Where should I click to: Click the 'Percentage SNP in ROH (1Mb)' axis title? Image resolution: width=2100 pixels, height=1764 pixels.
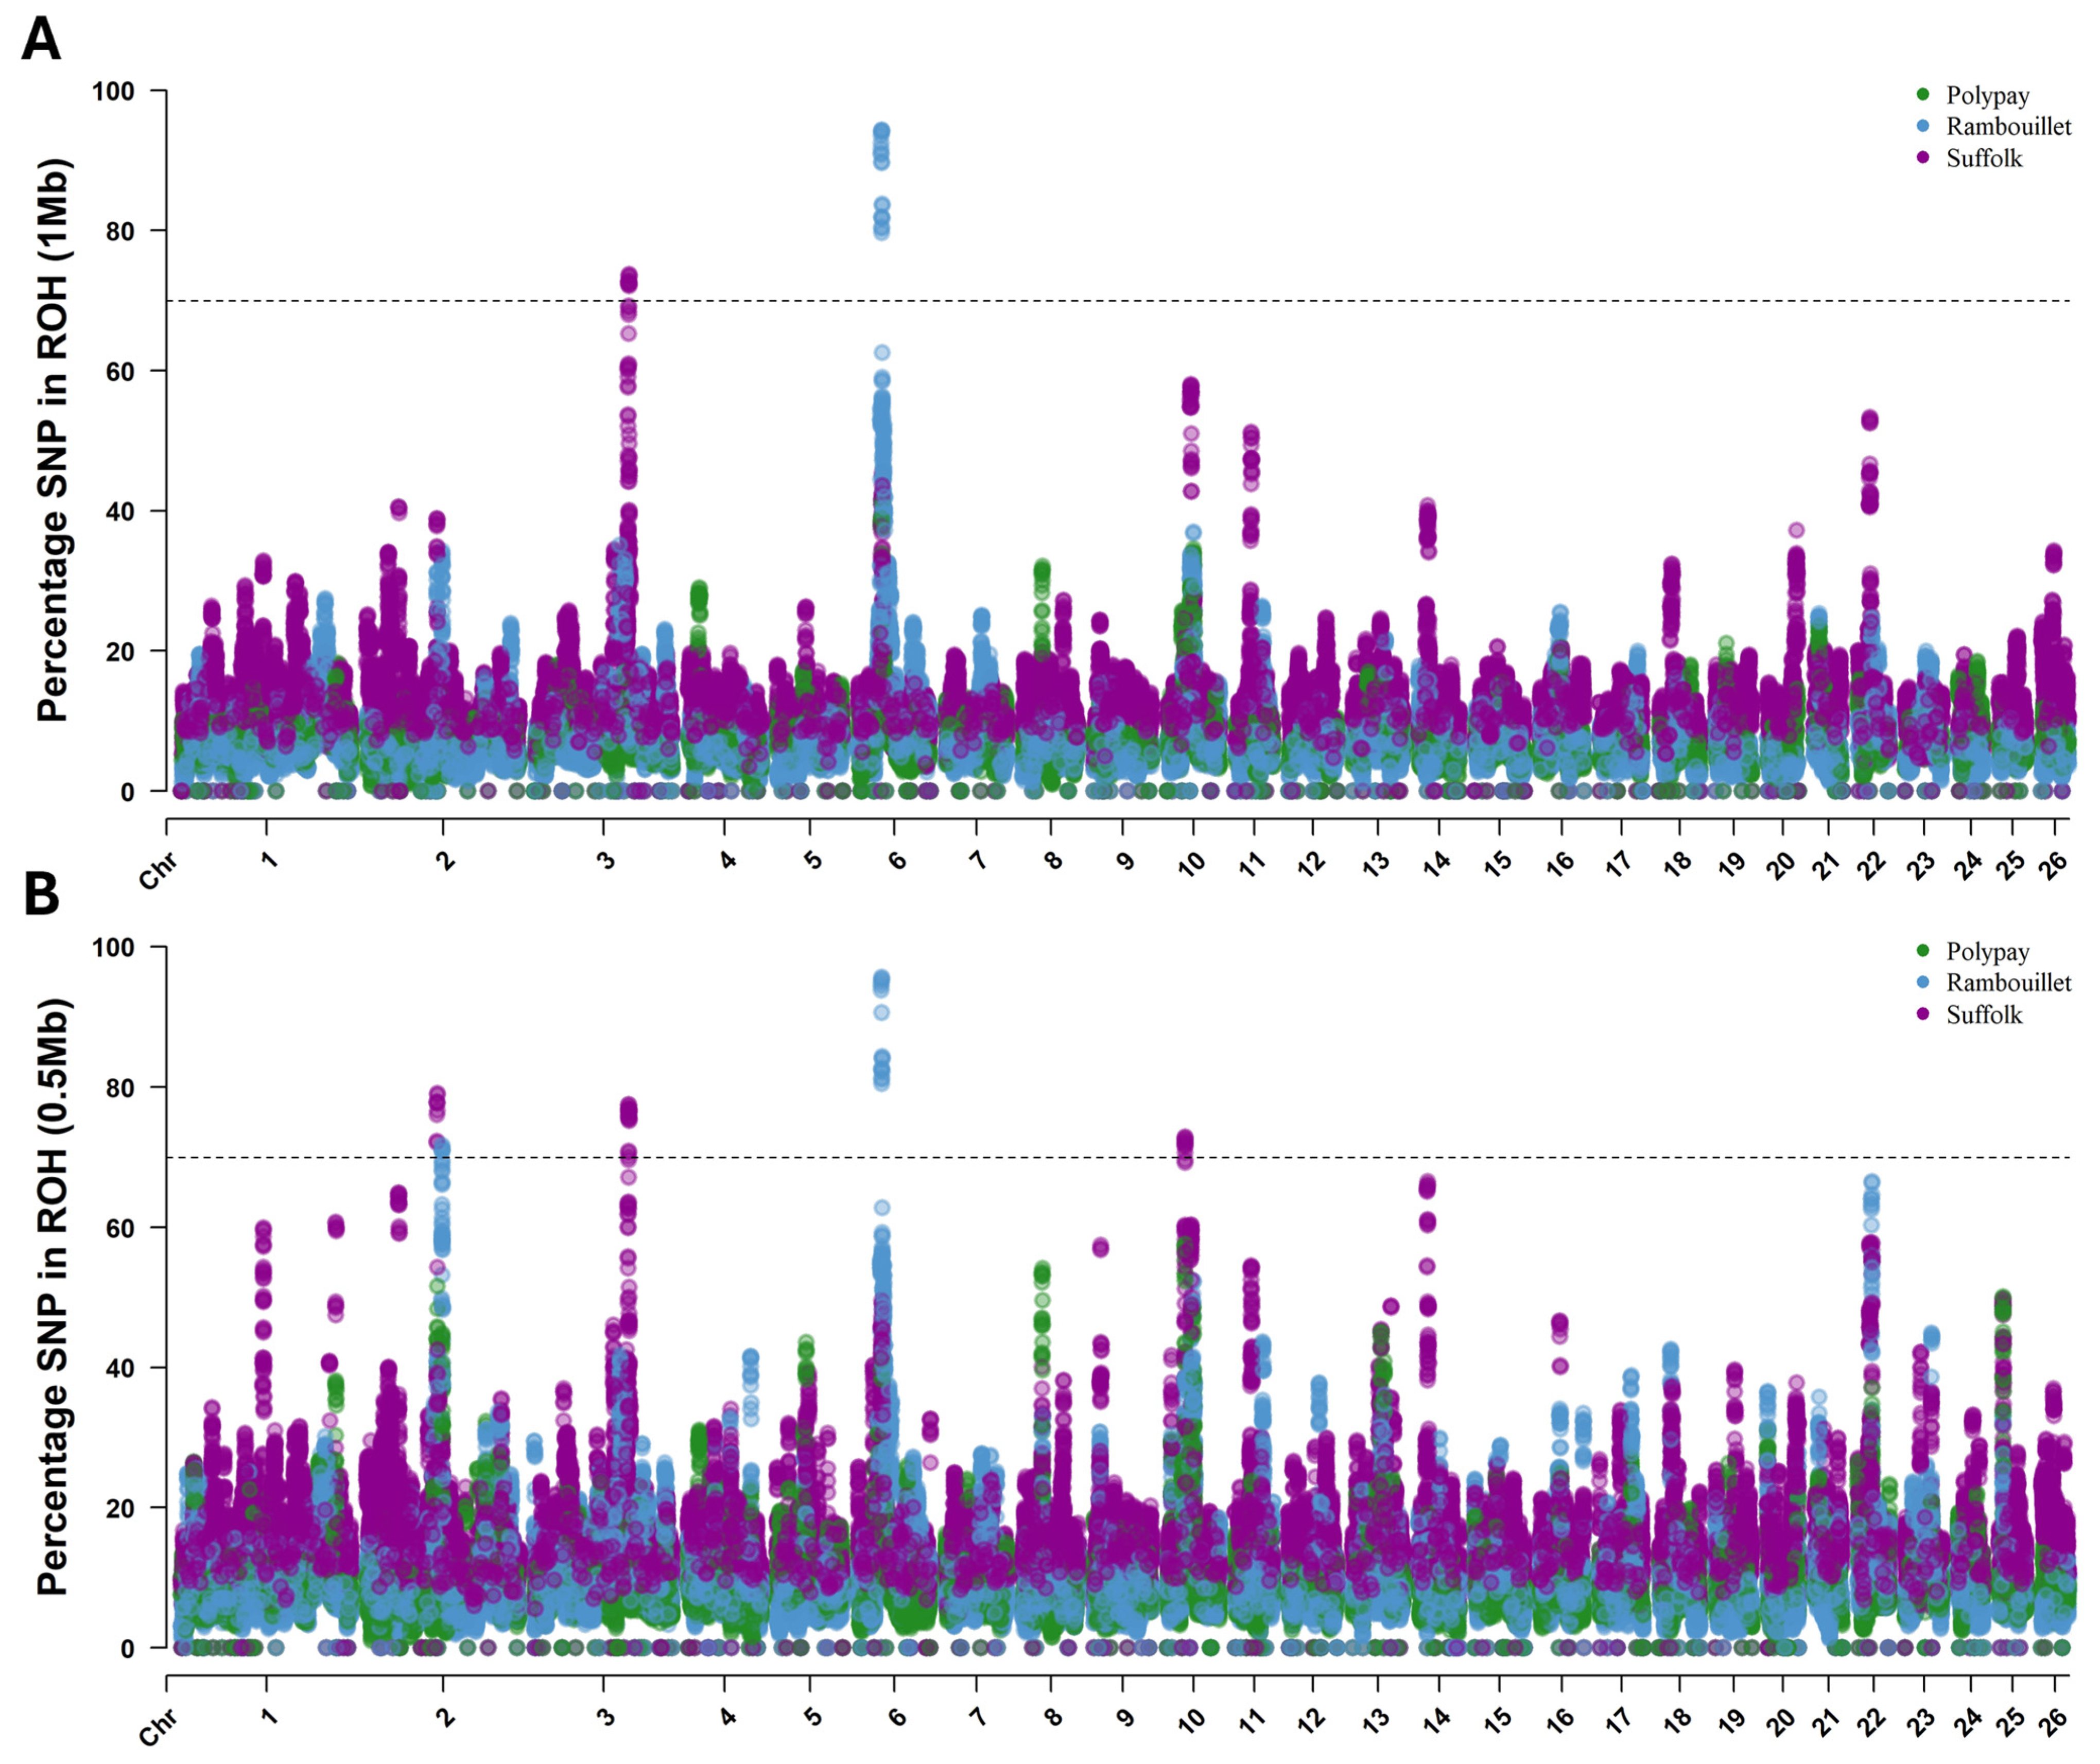(x=53, y=440)
